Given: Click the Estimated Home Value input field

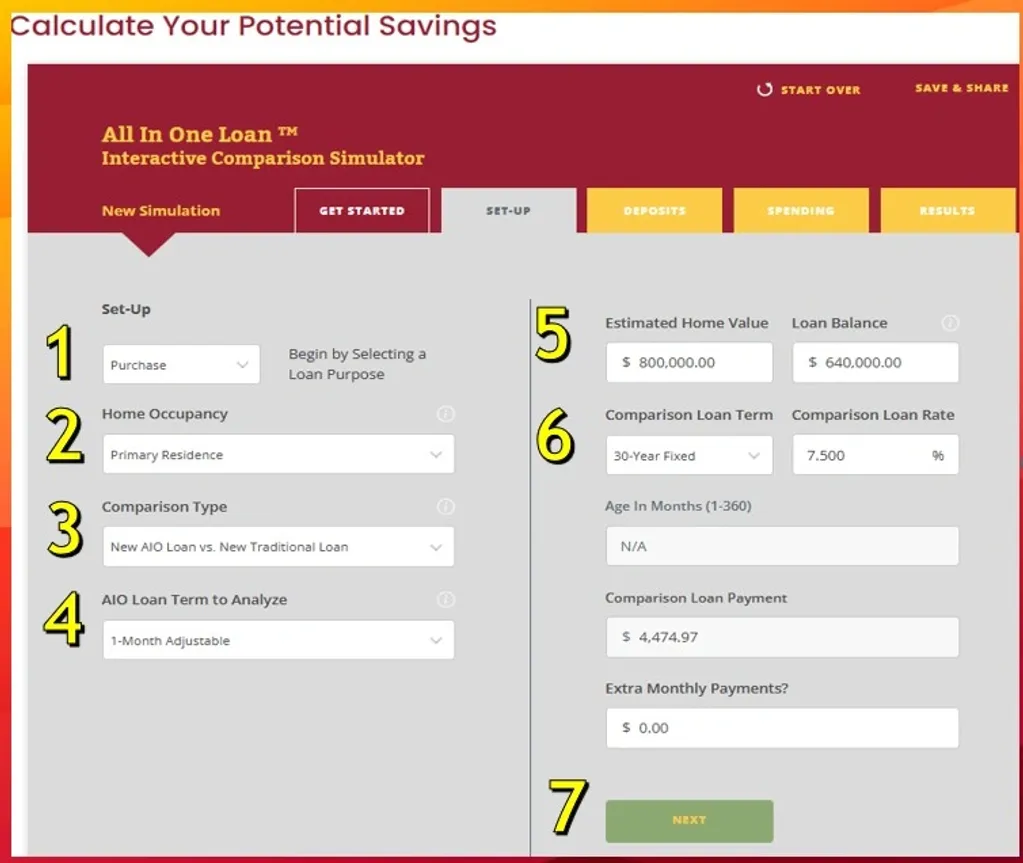Looking at the screenshot, I should tap(688, 362).
